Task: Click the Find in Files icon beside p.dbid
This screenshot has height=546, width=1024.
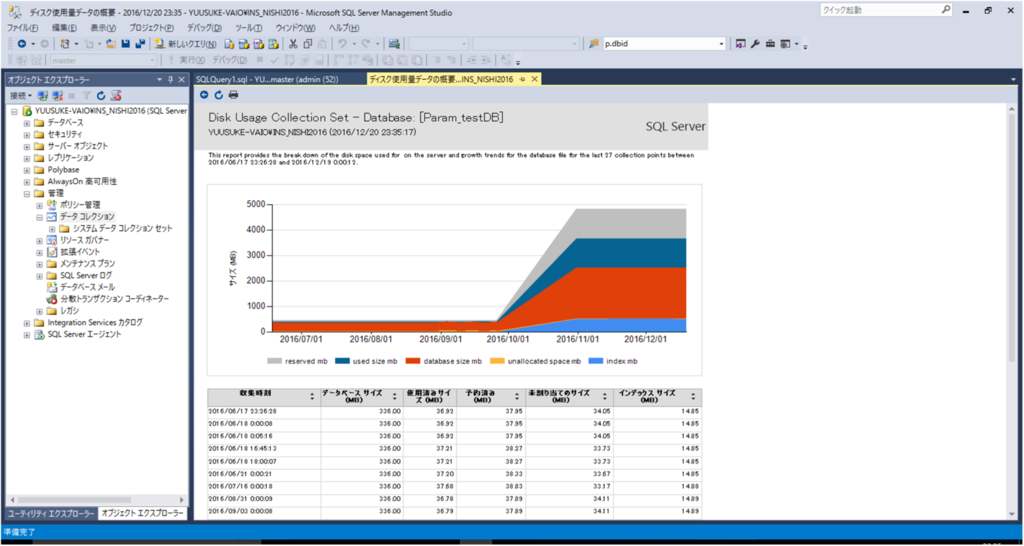Action: pyautogui.click(x=594, y=44)
